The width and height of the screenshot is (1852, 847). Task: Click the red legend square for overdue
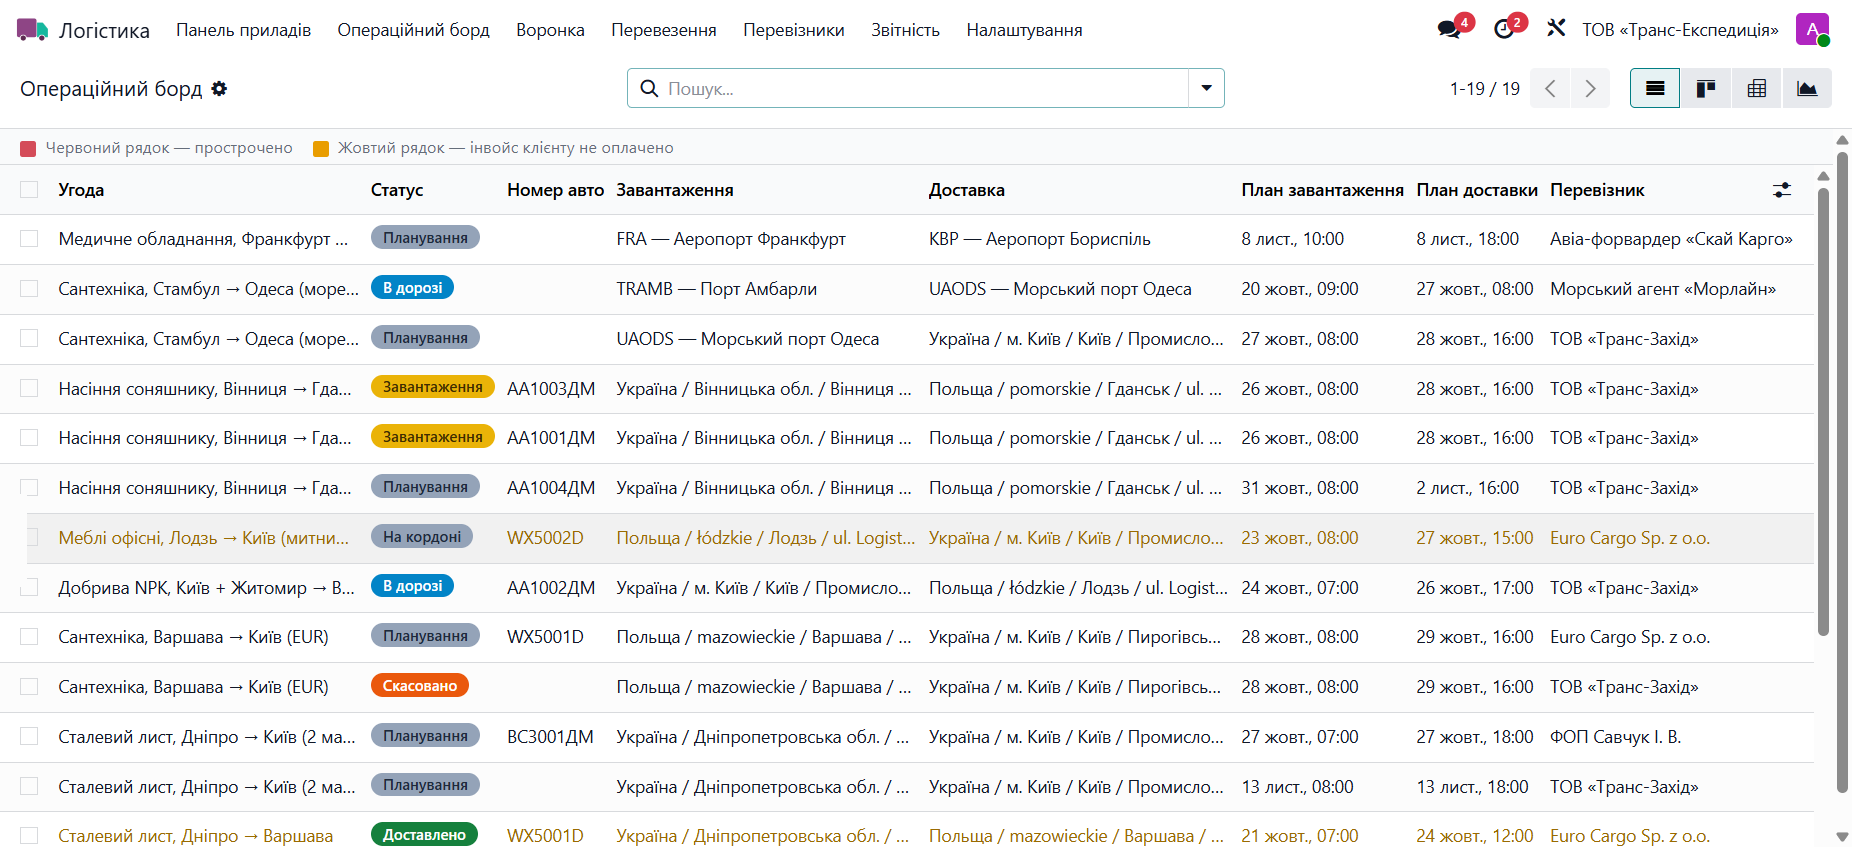(28, 149)
